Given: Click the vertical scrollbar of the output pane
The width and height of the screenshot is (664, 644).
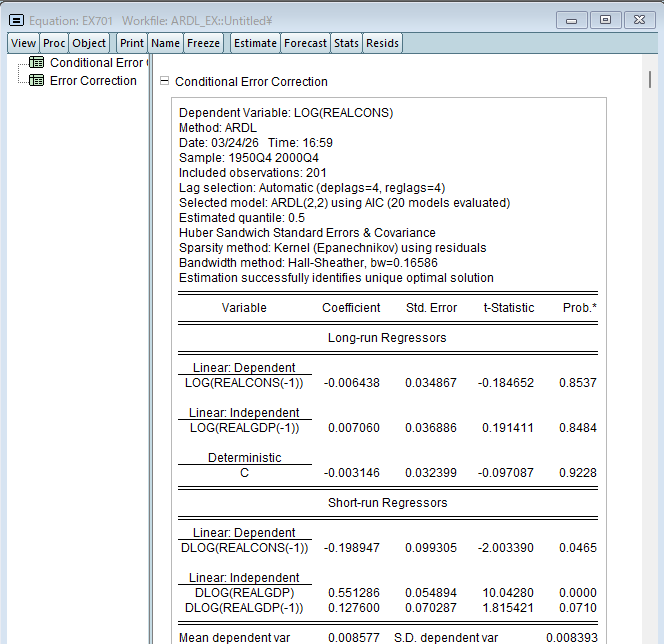Looking at the screenshot, I should click(651, 300).
